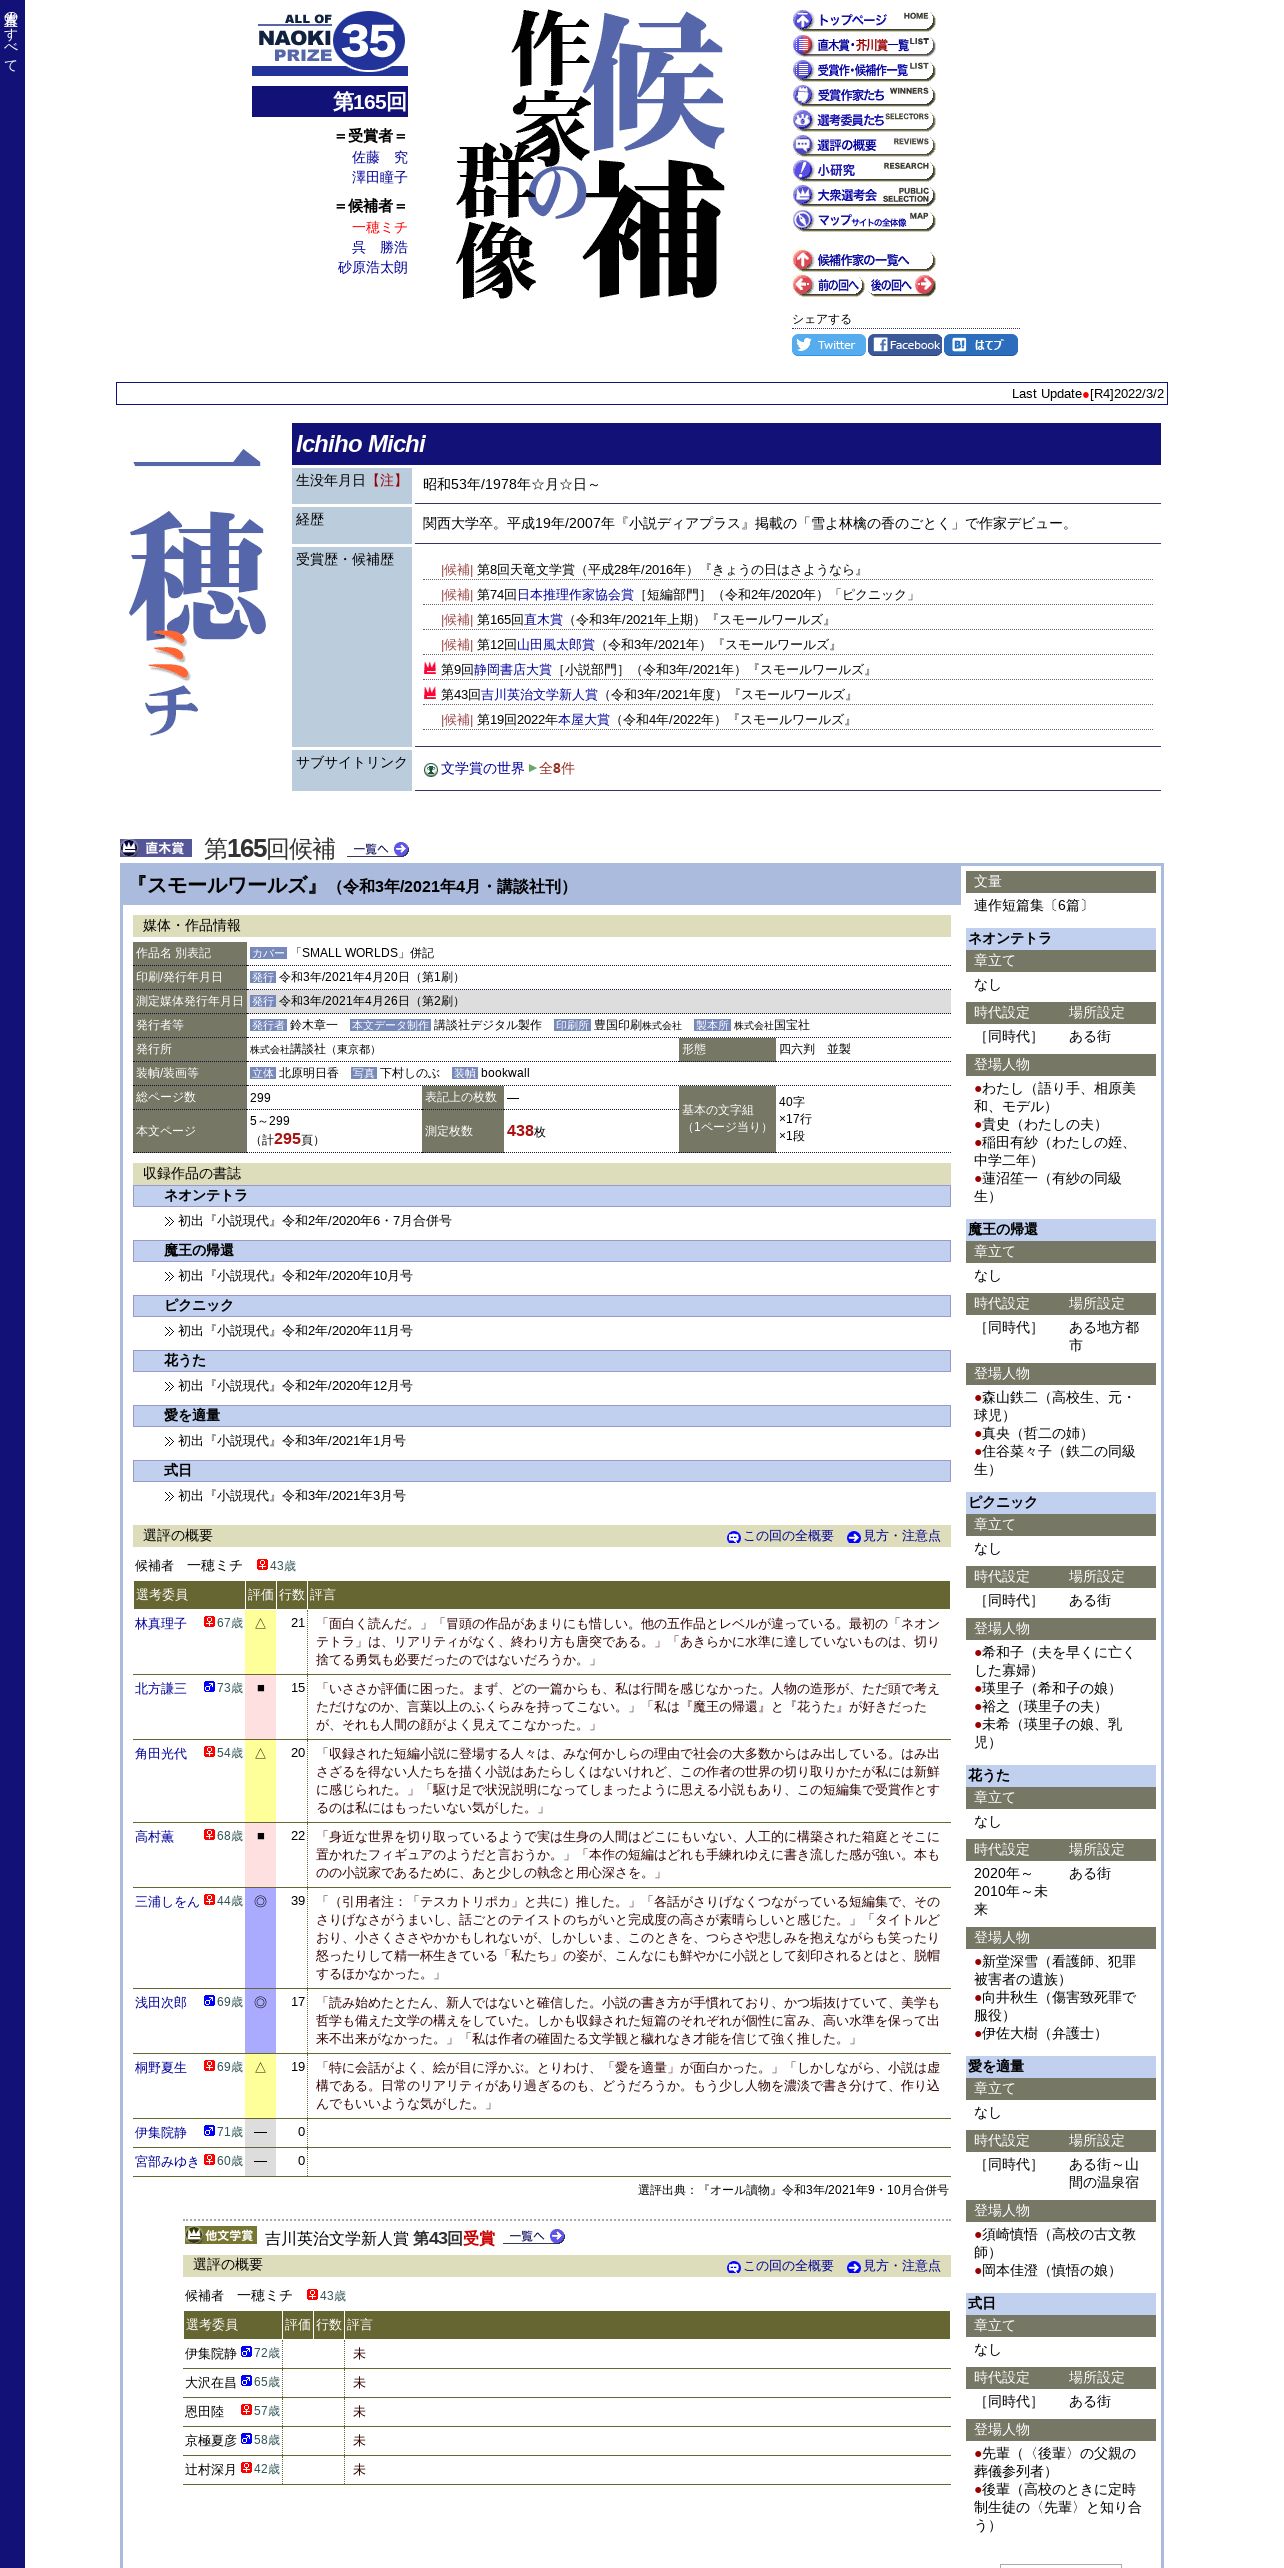Viewport: 1284px width, 2568px height.
Task: Share the page on Facebook
Action: point(905,345)
